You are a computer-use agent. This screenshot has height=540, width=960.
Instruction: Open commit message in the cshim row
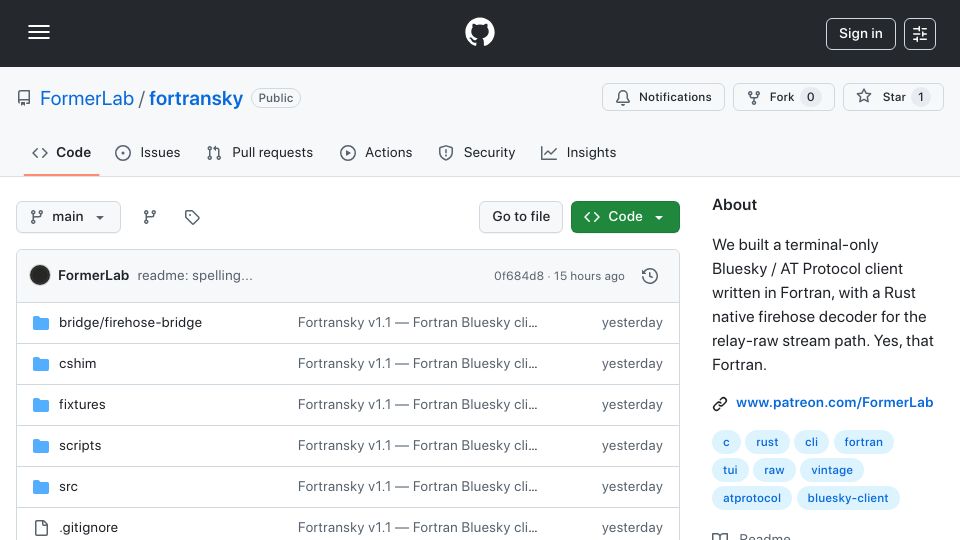418,364
